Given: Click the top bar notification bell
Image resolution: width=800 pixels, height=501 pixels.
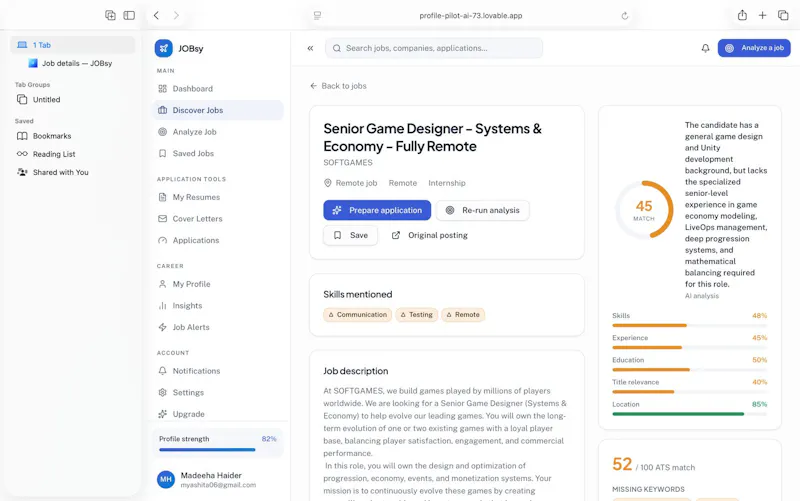Looking at the screenshot, I should 705,48.
